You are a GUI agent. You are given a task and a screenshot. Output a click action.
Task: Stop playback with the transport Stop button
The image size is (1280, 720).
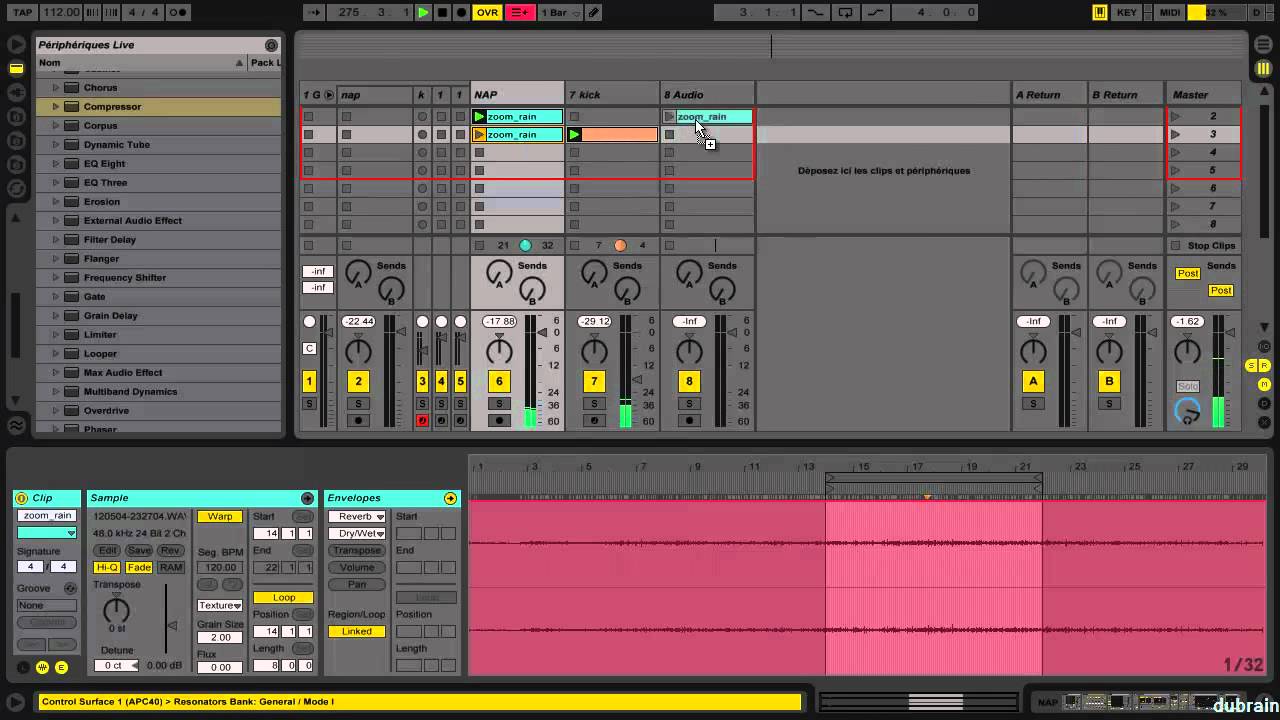coord(442,12)
